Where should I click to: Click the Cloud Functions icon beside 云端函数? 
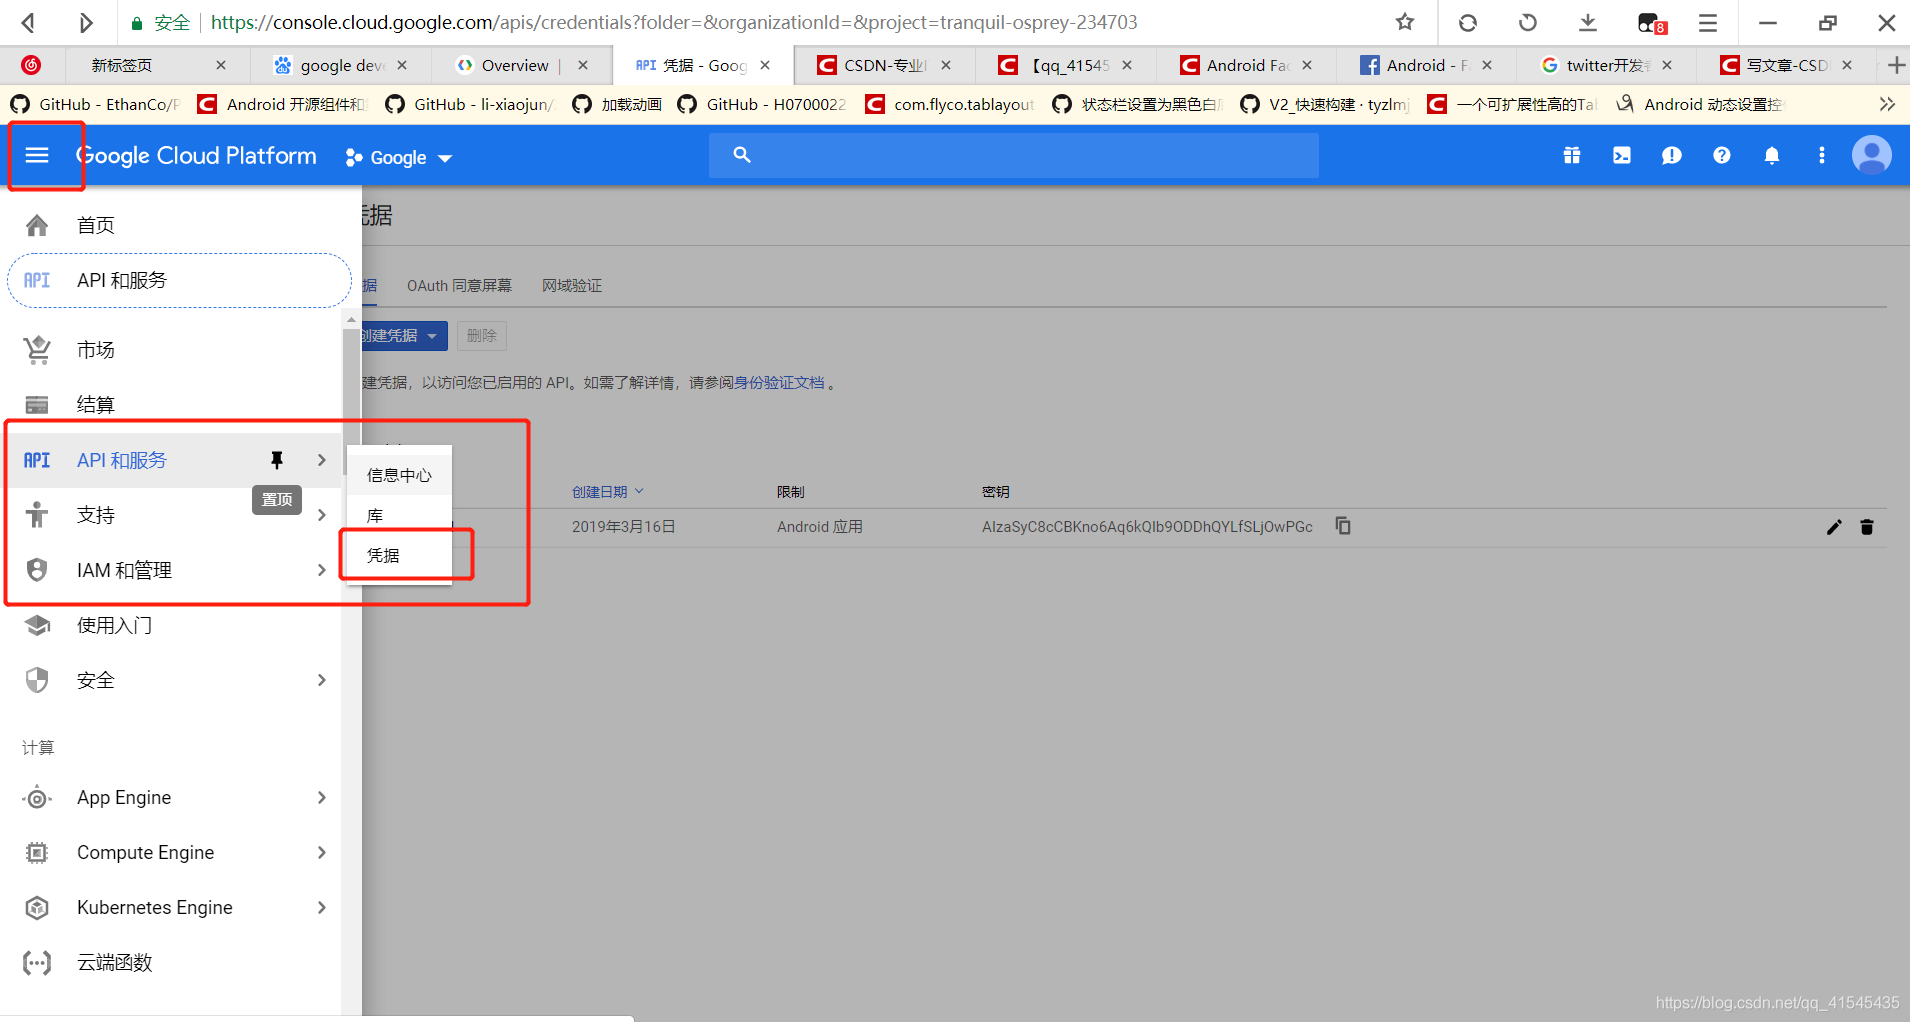[37, 962]
